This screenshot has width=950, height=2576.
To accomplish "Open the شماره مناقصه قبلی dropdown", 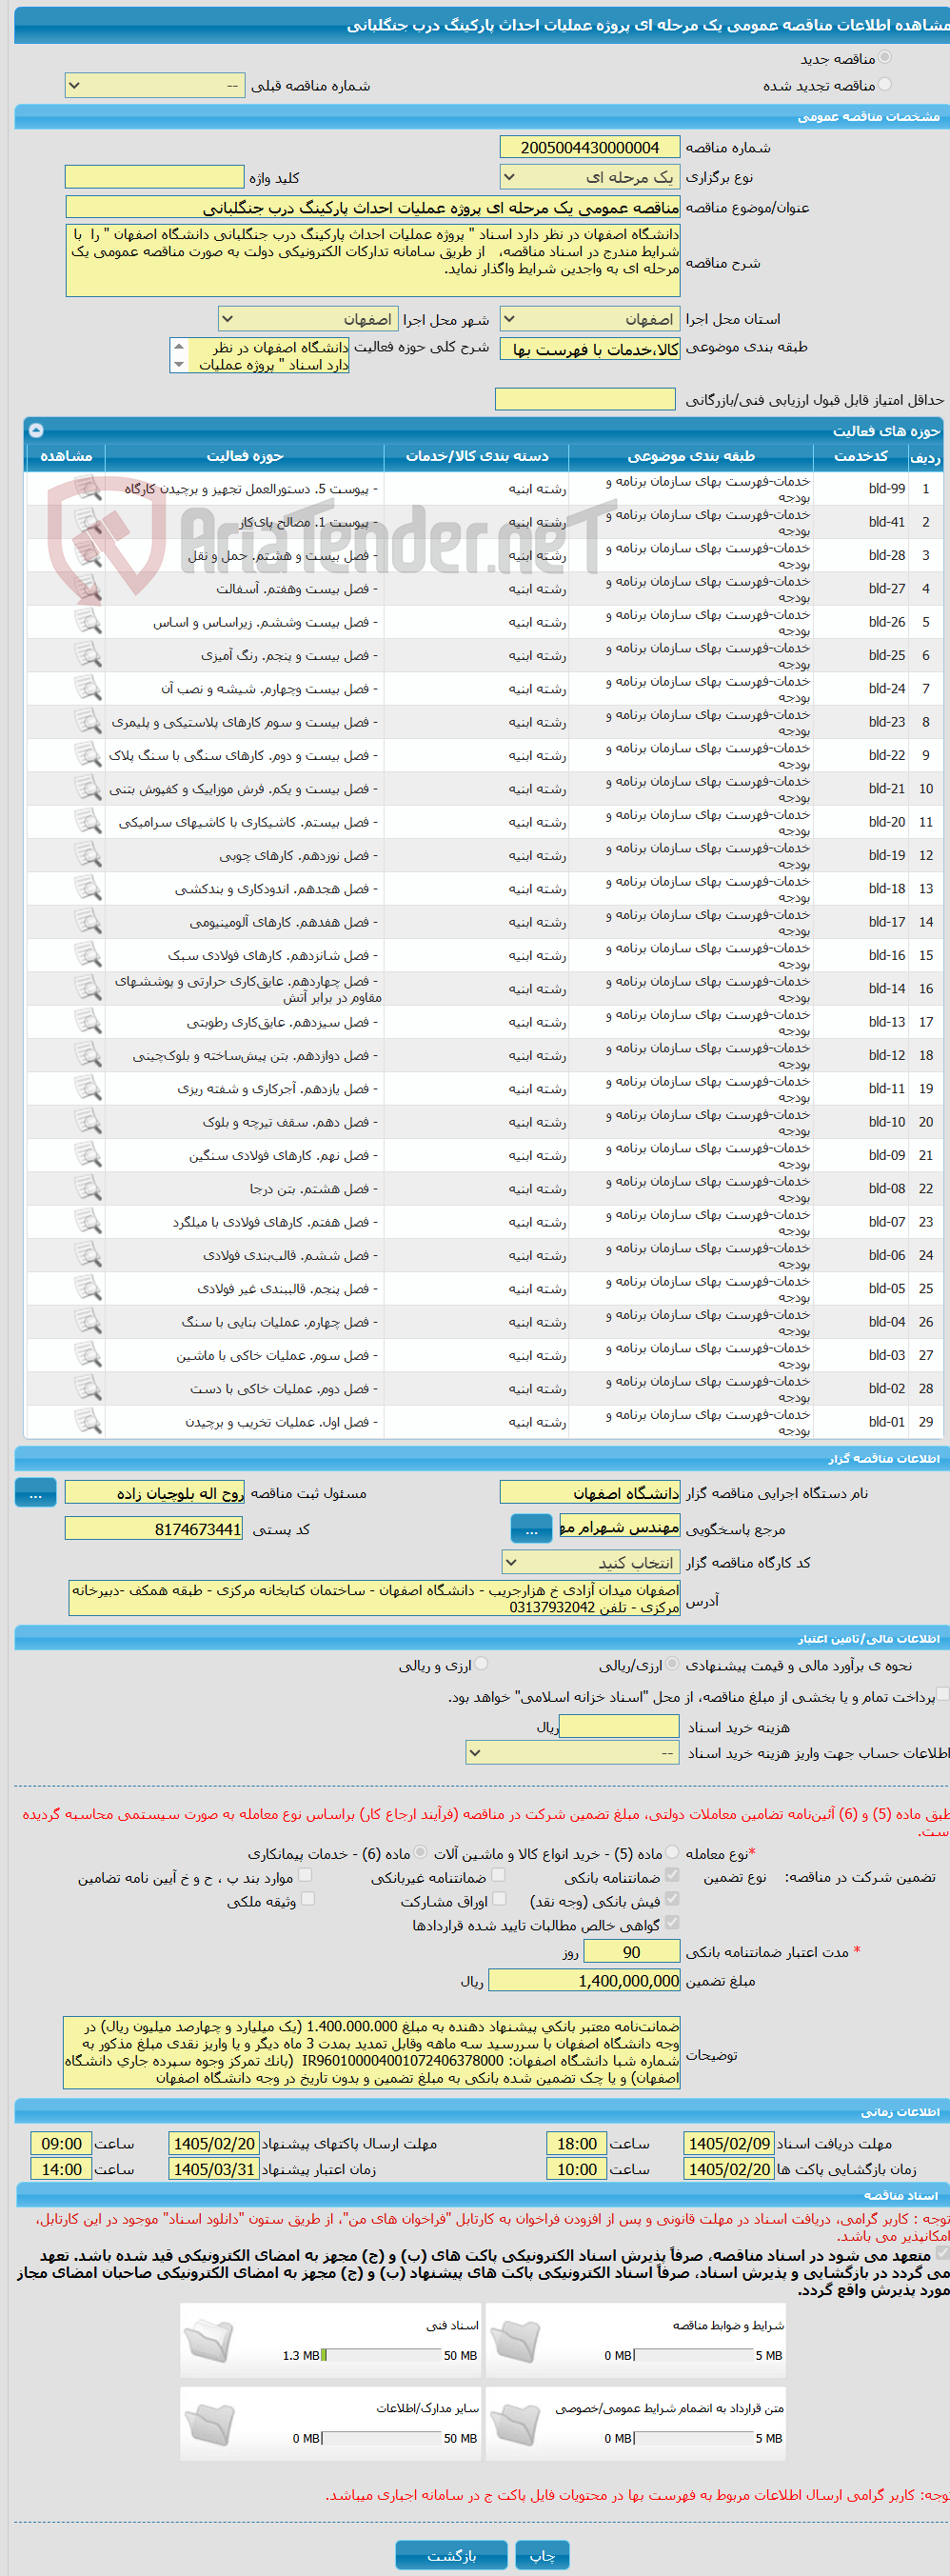I will click(x=155, y=86).
